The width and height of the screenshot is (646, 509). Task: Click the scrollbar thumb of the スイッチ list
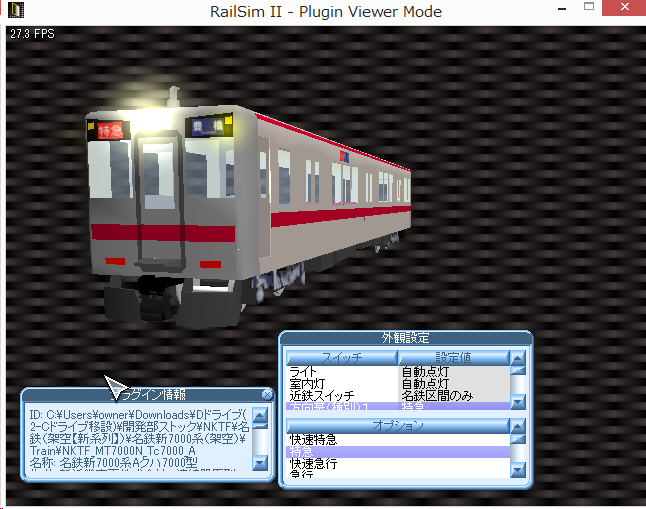click(x=518, y=370)
